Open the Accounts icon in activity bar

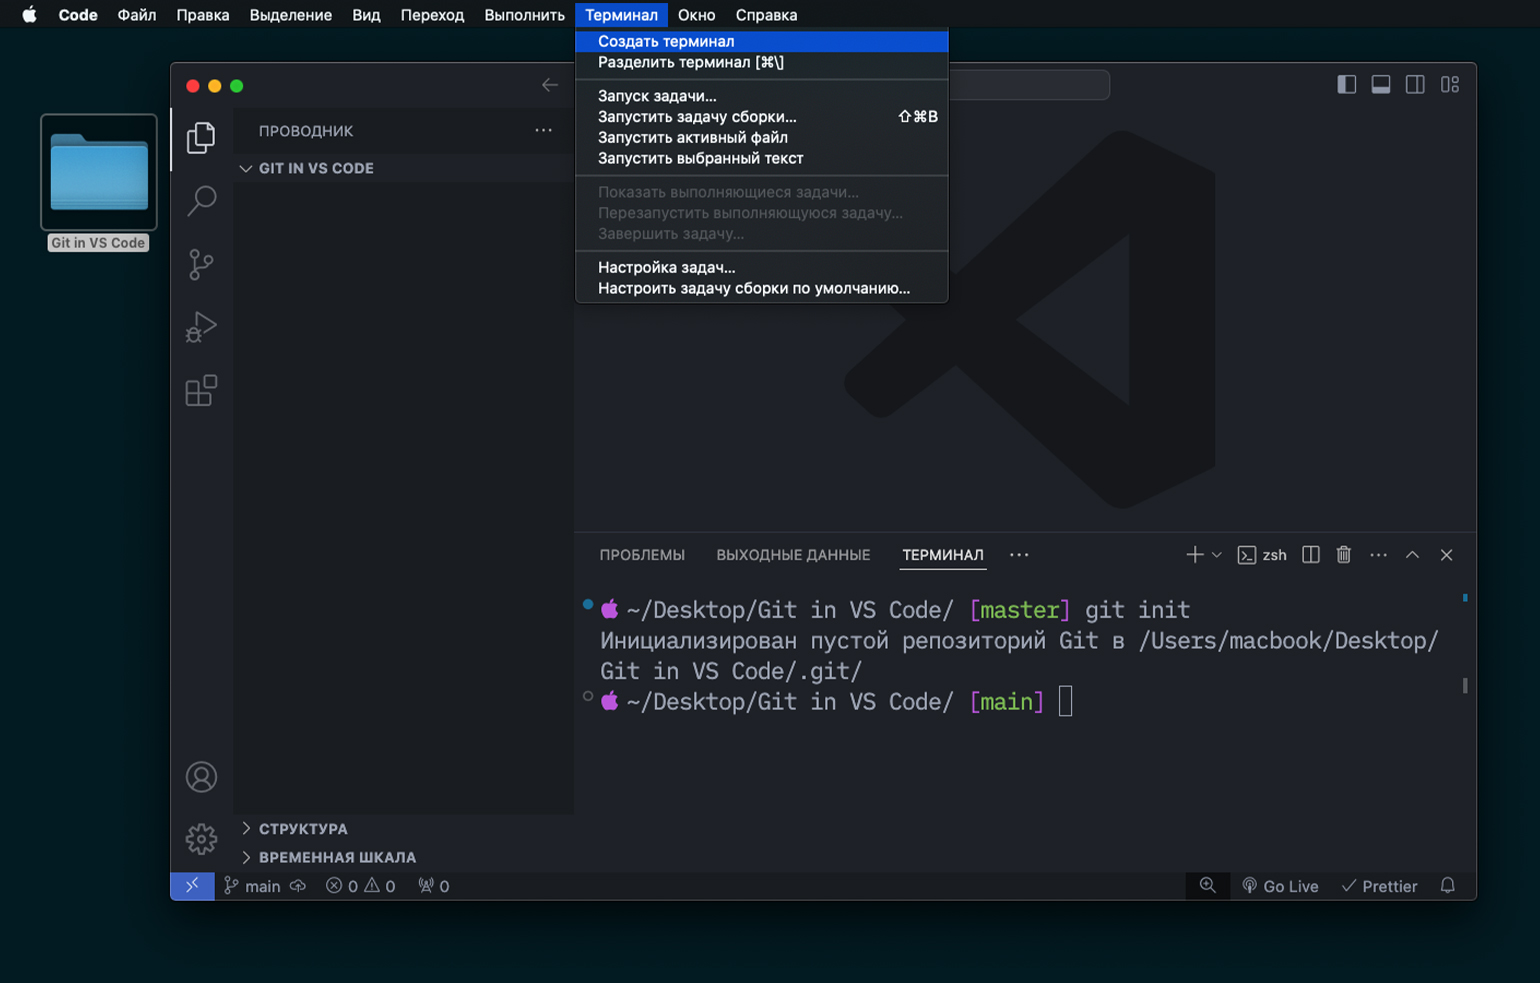pos(201,777)
